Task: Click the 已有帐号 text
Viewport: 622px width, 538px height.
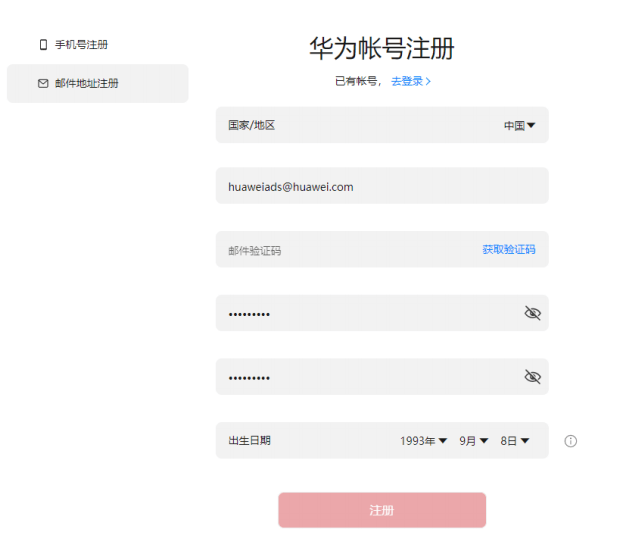Action: 356,81
